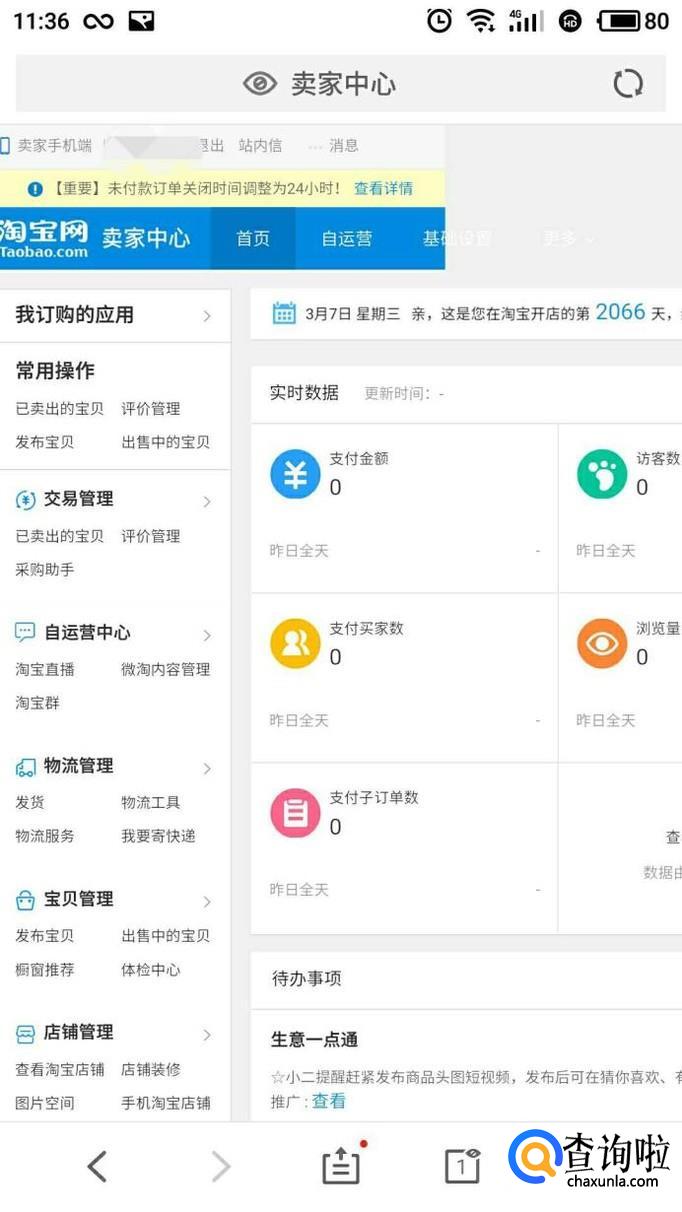Tap the browser refresh icon
This screenshot has width=682, height=1212.
click(628, 84)
